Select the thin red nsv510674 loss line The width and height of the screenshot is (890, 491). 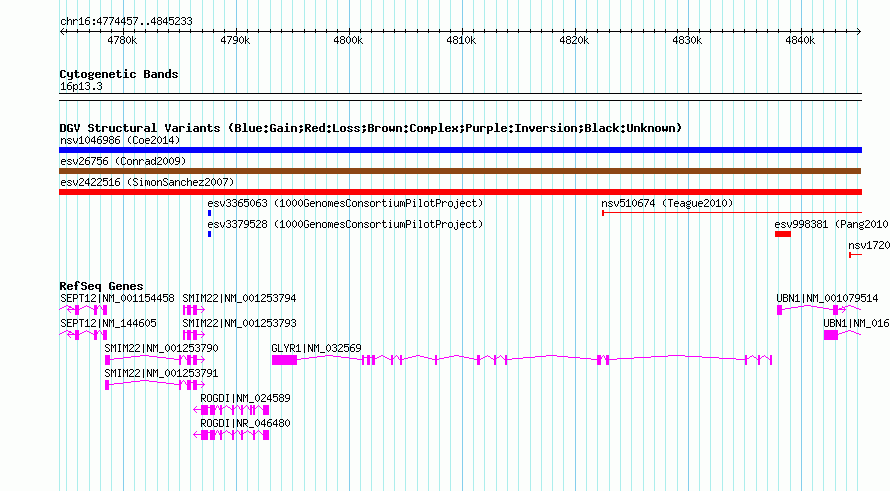(x=732, y=213)
